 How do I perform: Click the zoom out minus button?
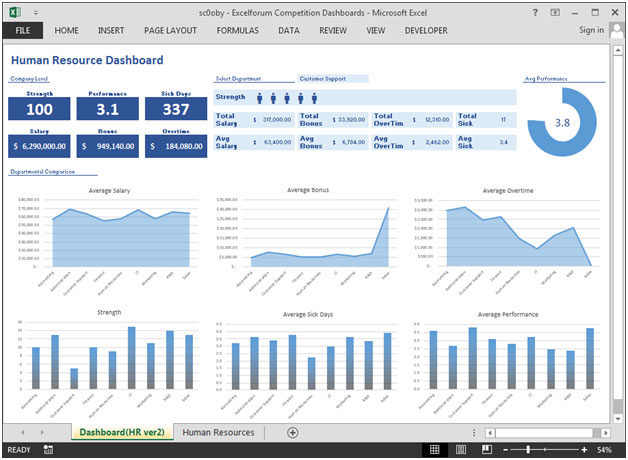pyautogui.click(x=505, y=450)
